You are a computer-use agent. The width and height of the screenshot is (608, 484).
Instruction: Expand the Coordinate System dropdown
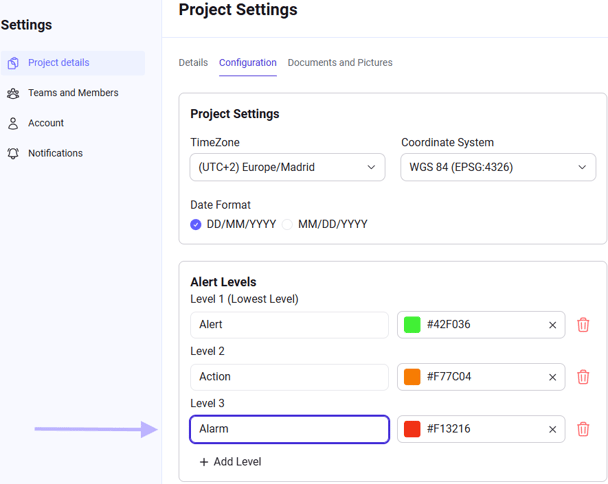(498, 167)
